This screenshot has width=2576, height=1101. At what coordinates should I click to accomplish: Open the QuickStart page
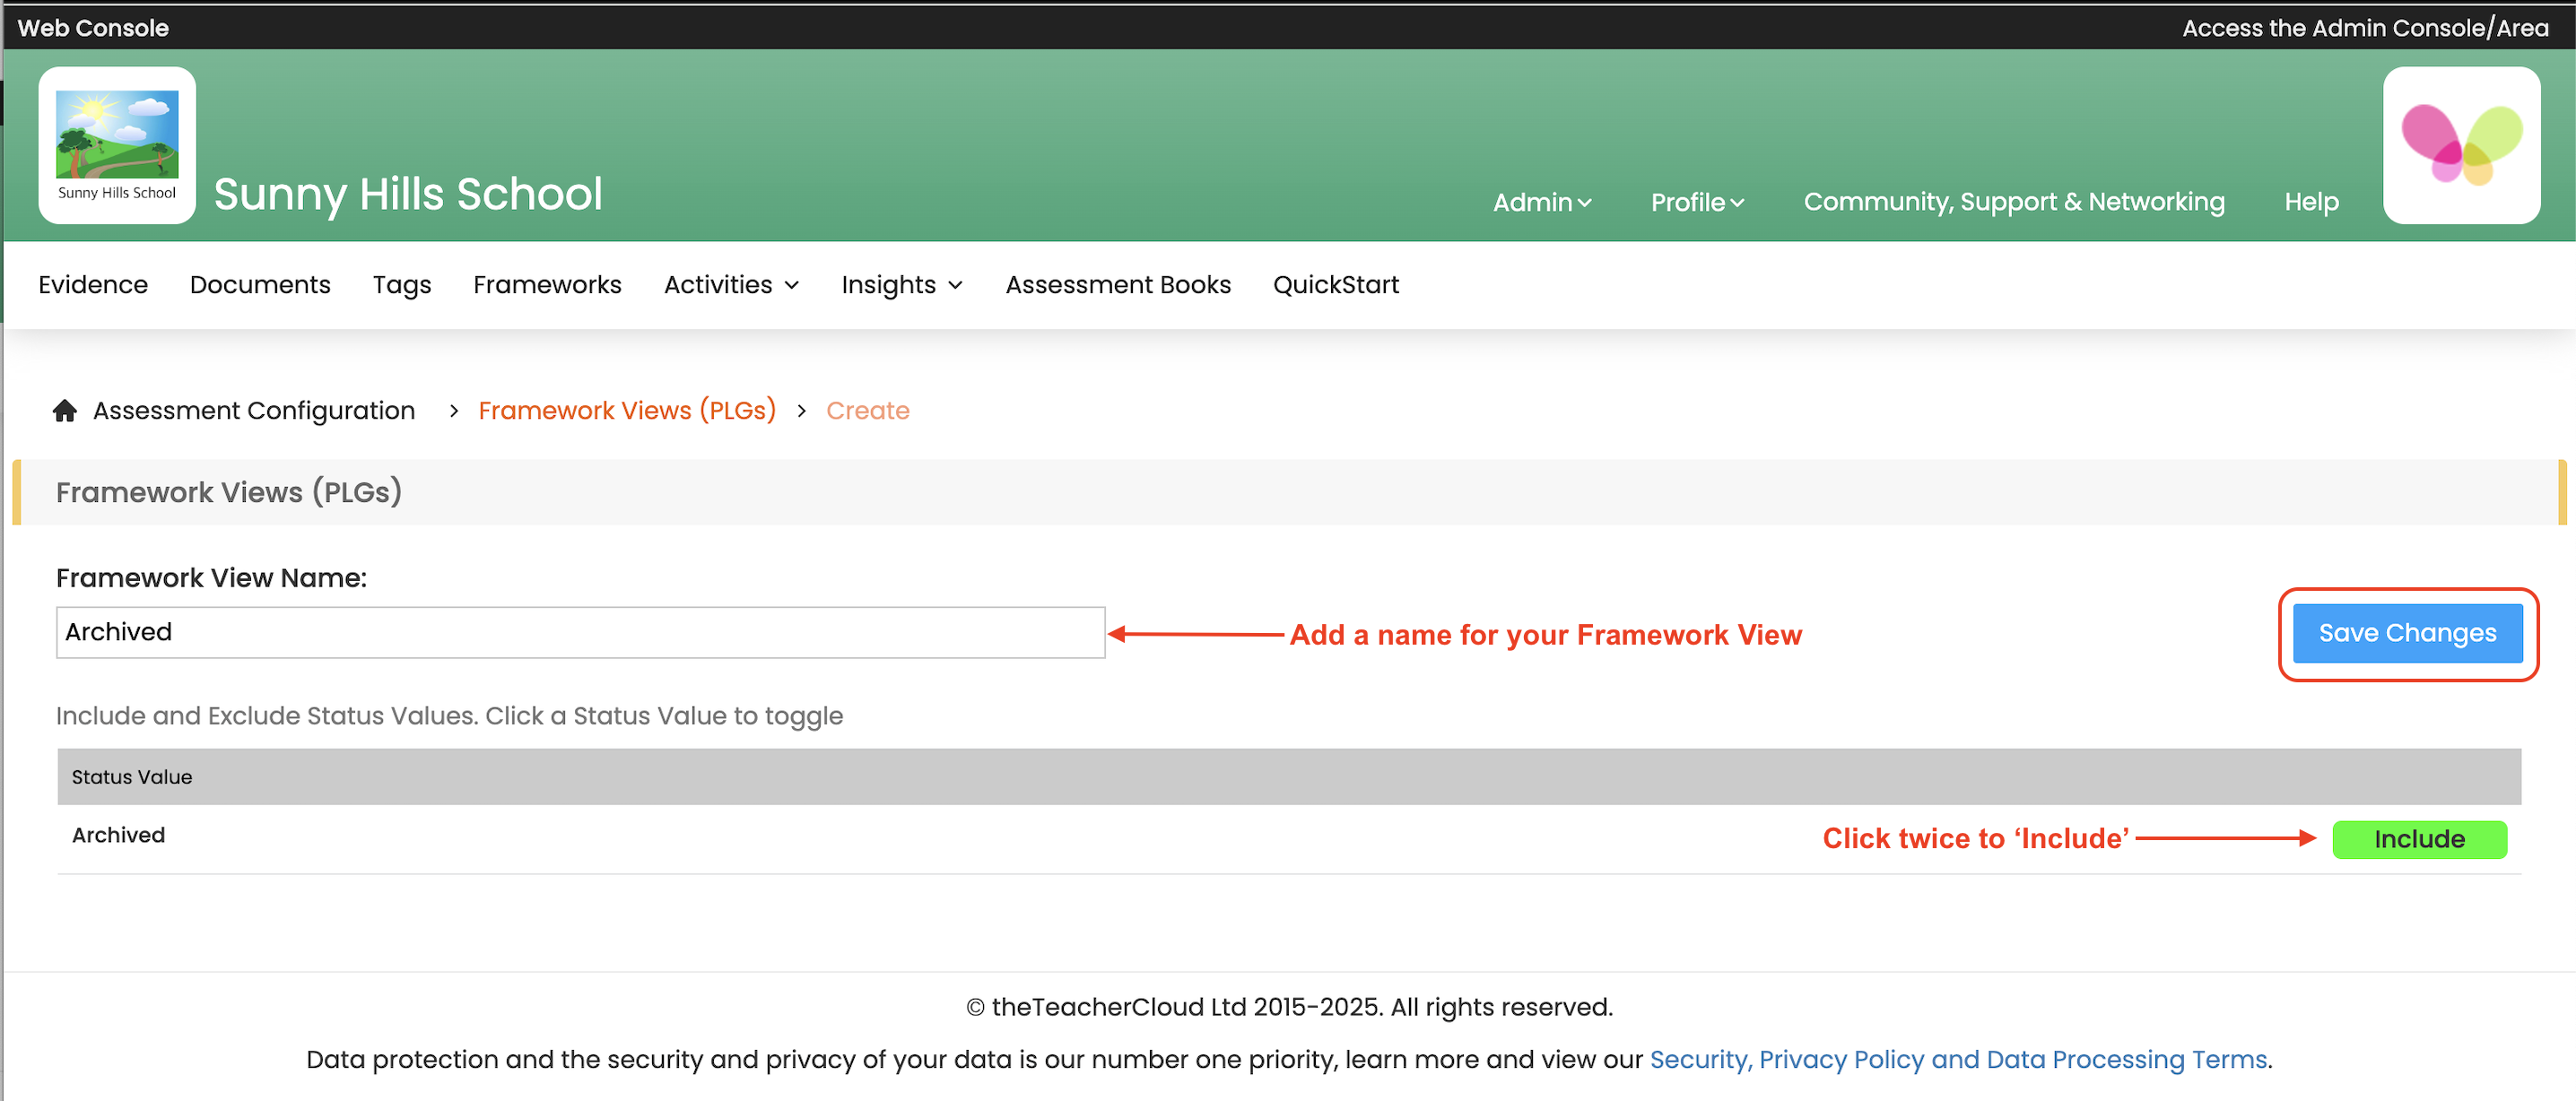point(1335,285)
